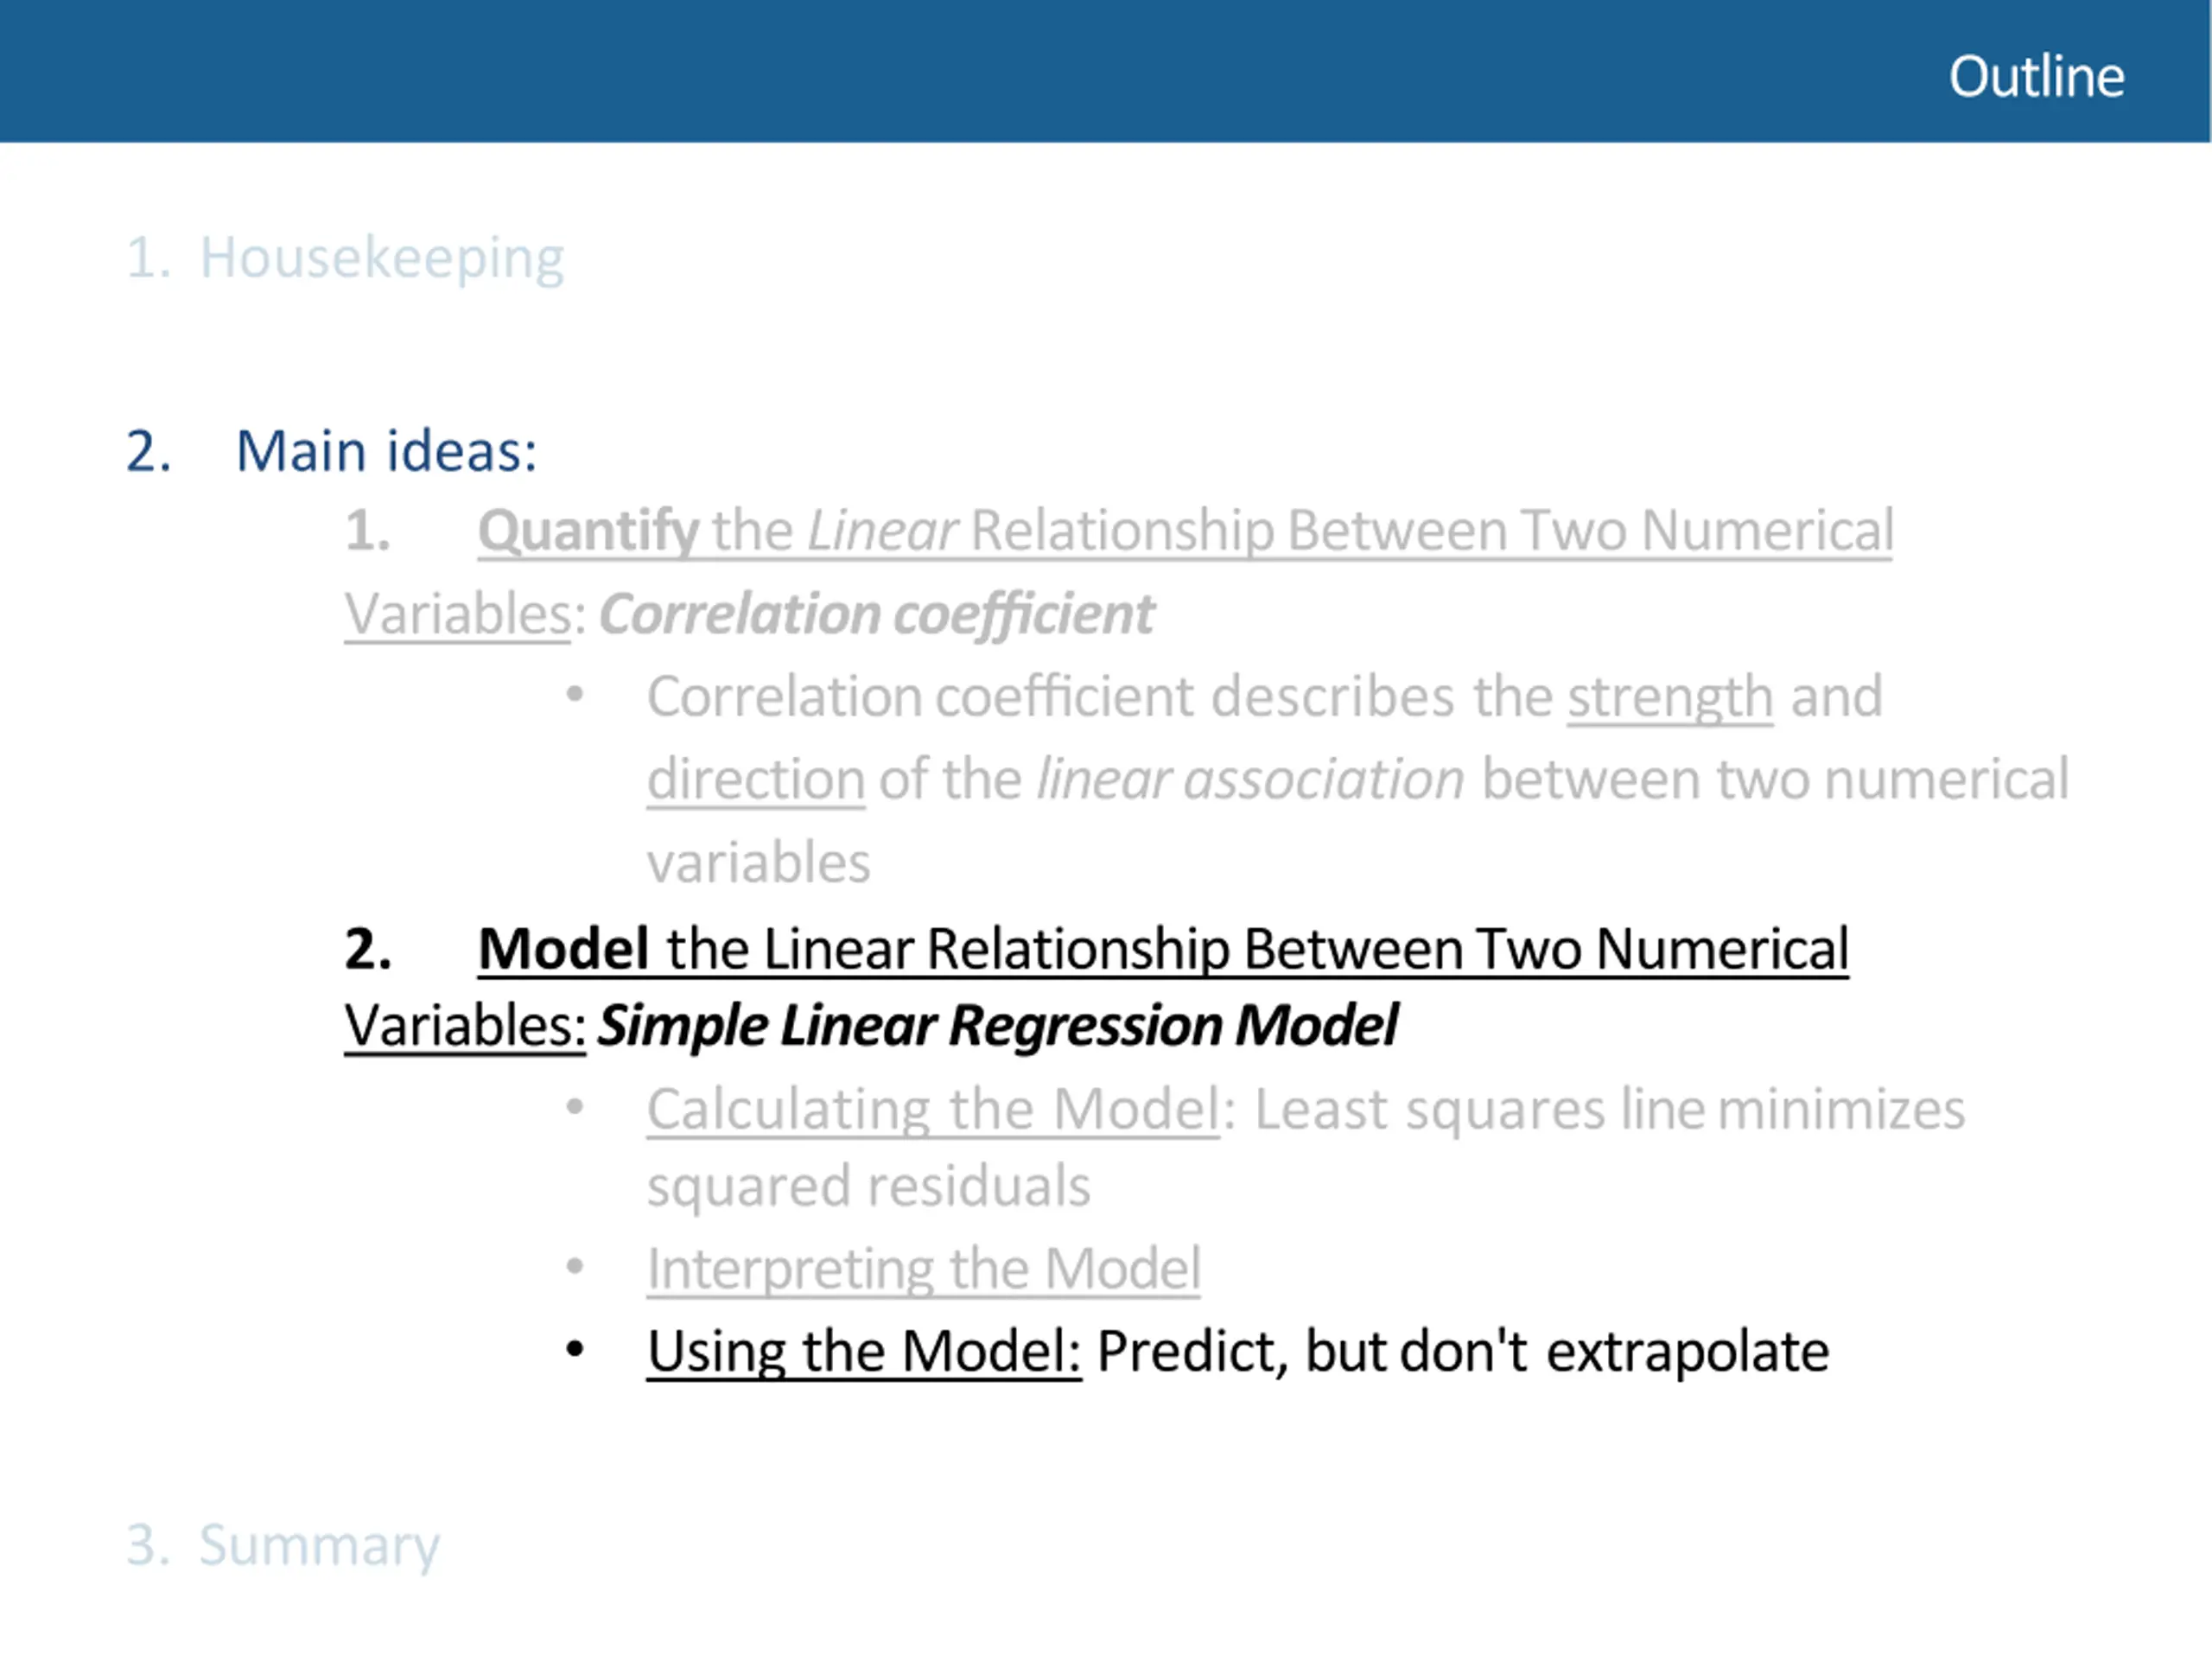Click the underlined Variables under Quantify heading
This screenshot has height=1661, width=2212.
[x=457, y=614]
